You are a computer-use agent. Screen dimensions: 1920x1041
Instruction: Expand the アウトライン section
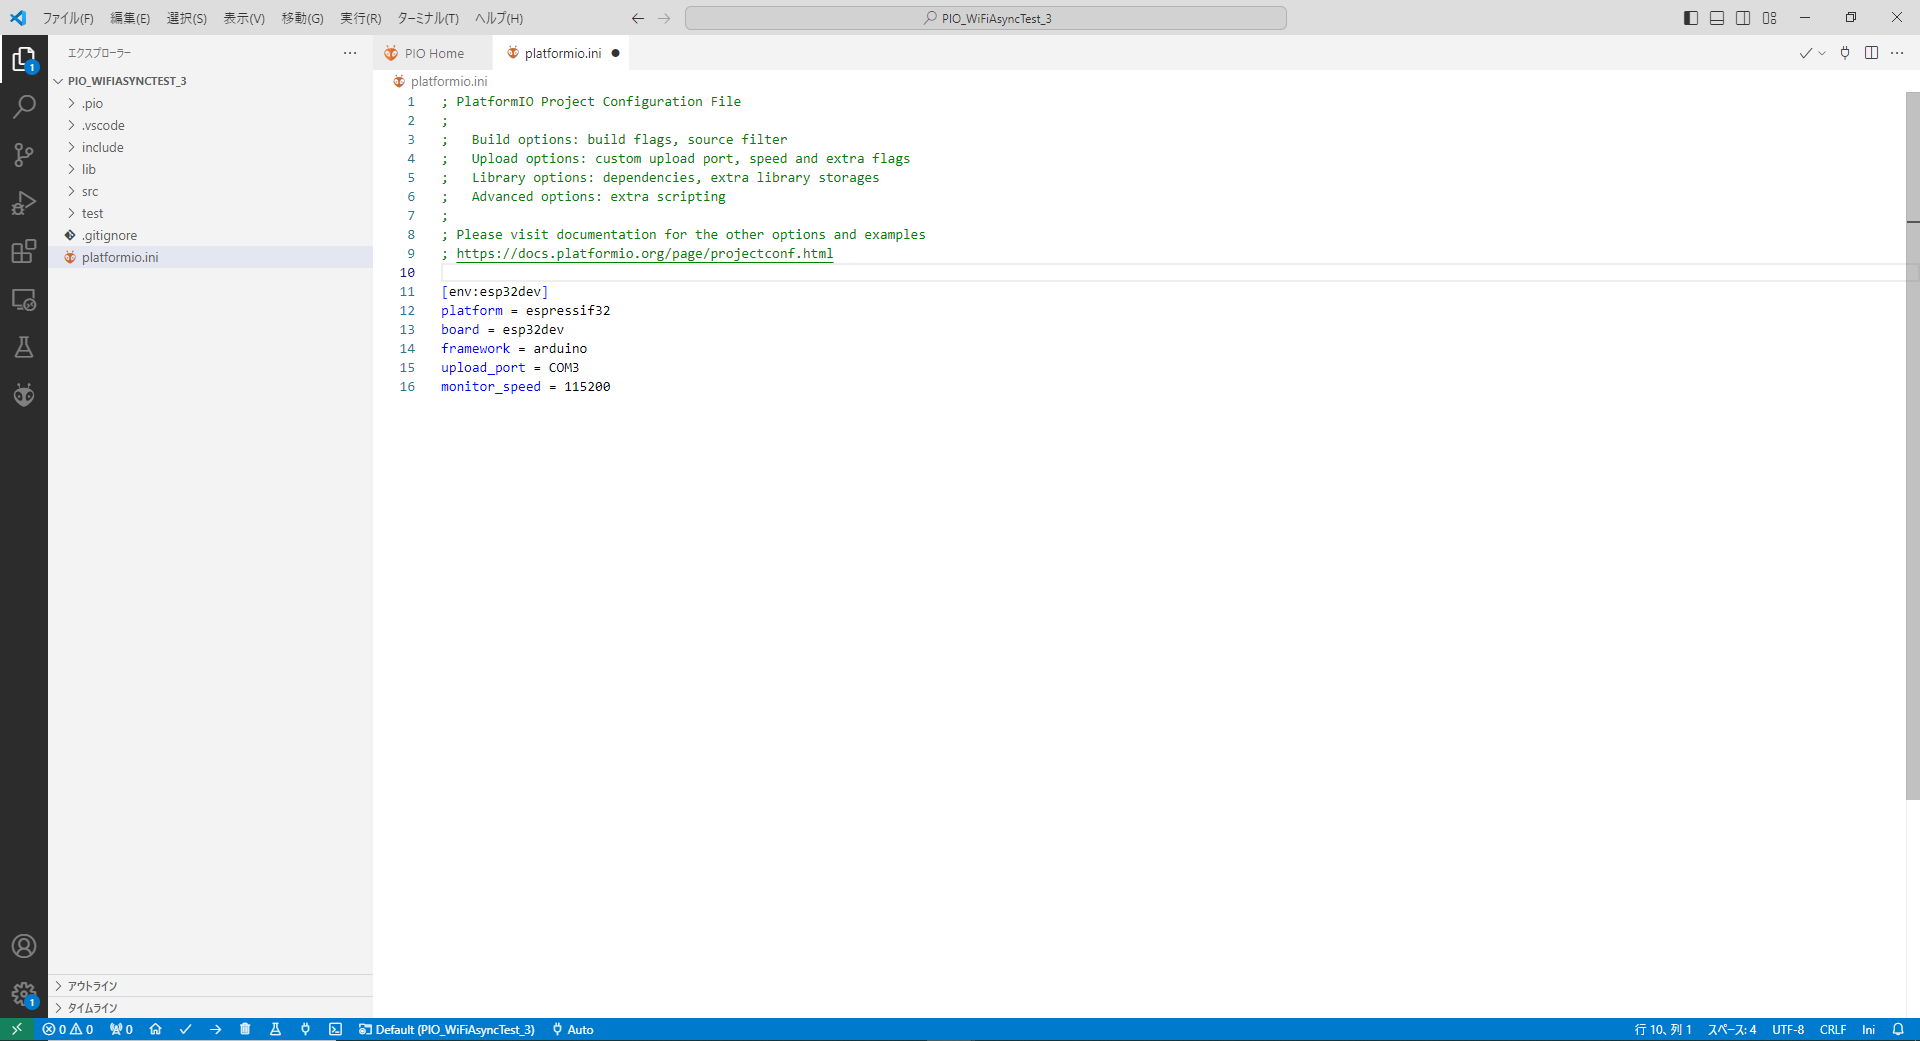click(x=92, y=986)
